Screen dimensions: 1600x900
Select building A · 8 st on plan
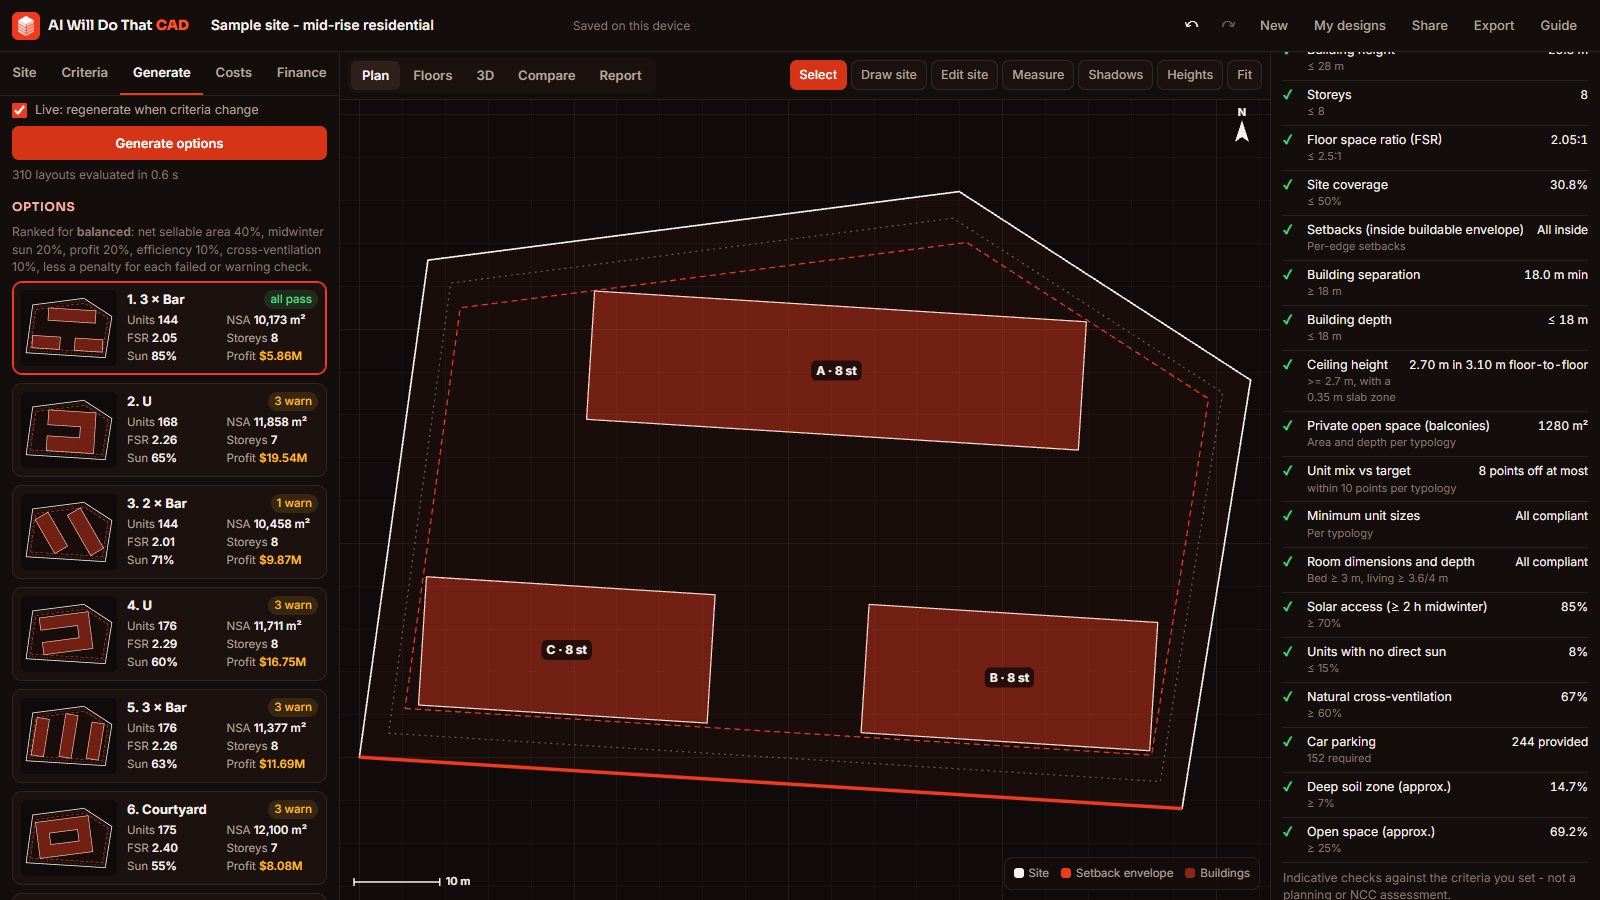coord(836,370)
